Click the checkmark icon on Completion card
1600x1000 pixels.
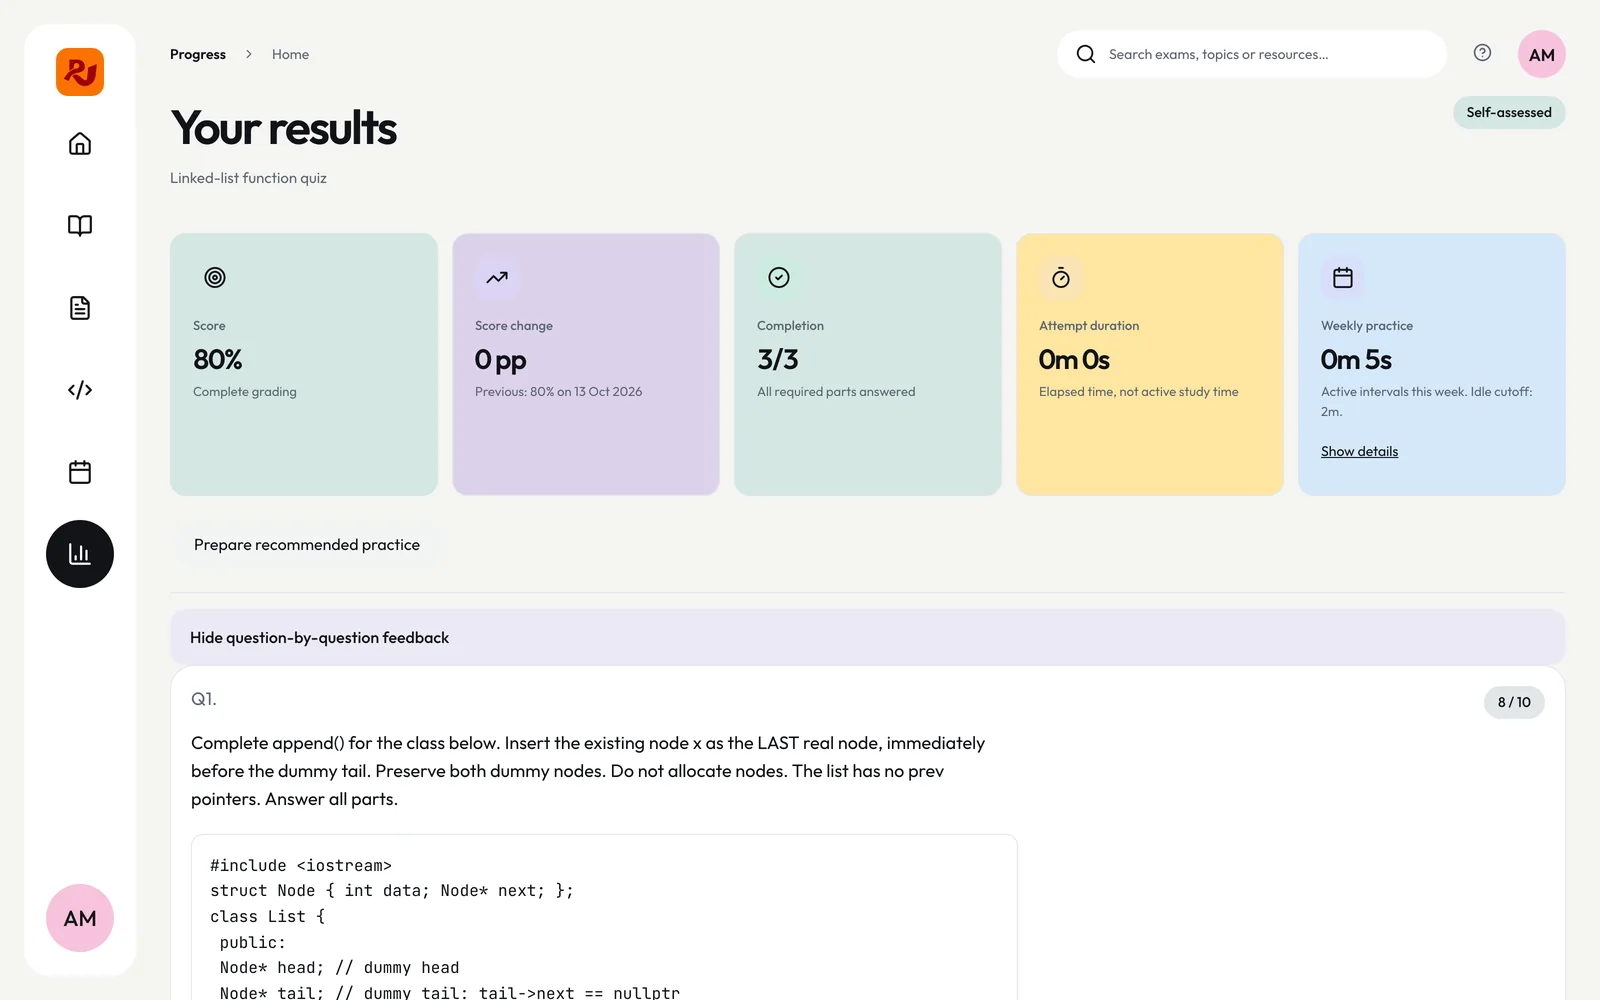(x=779, y=278)
